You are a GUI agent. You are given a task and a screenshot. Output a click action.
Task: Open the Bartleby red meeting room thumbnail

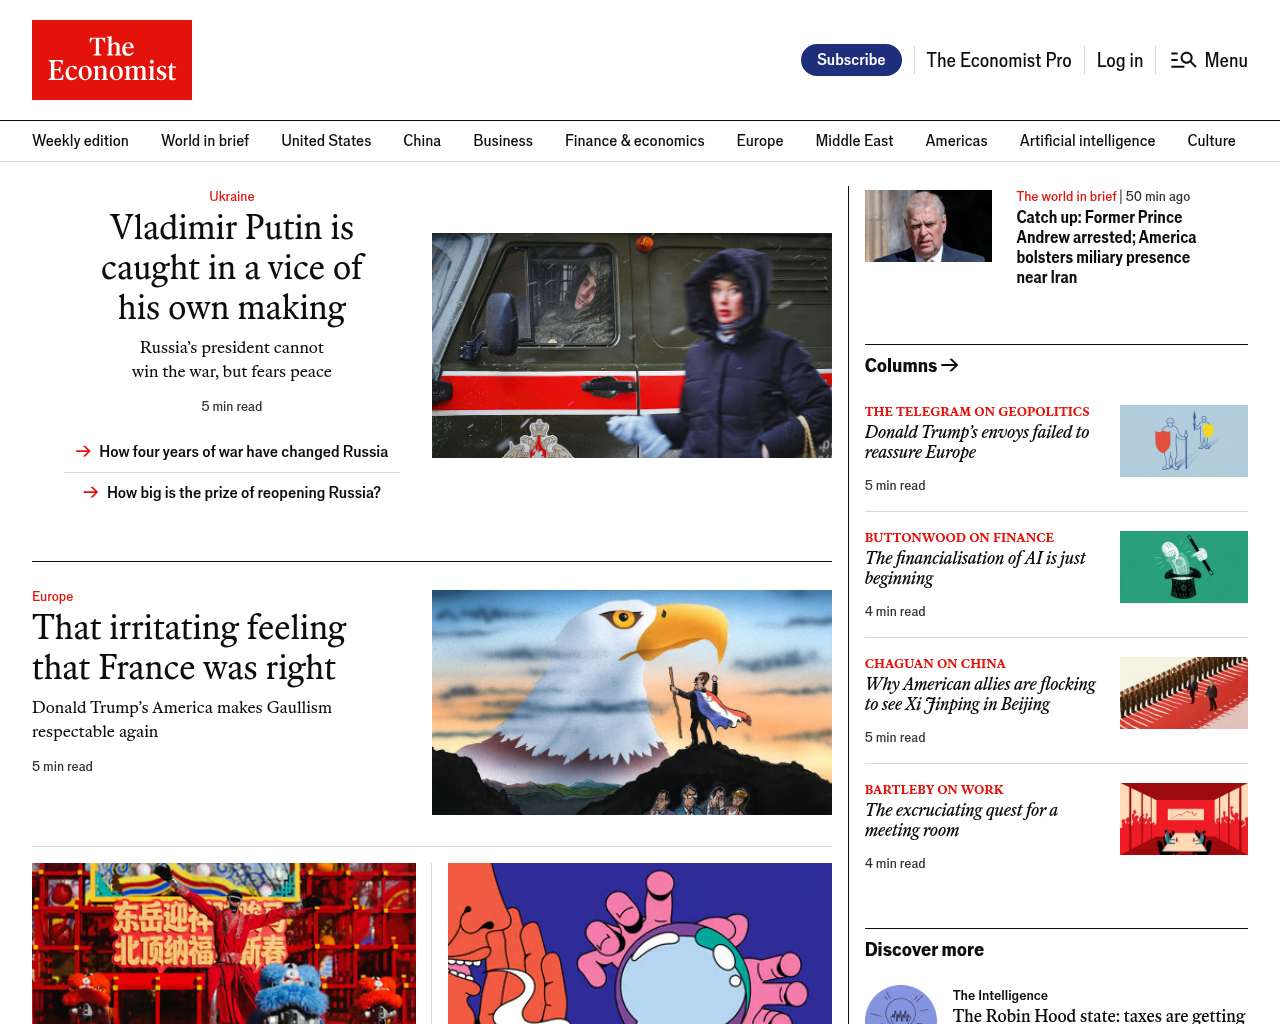point(1184,819)
